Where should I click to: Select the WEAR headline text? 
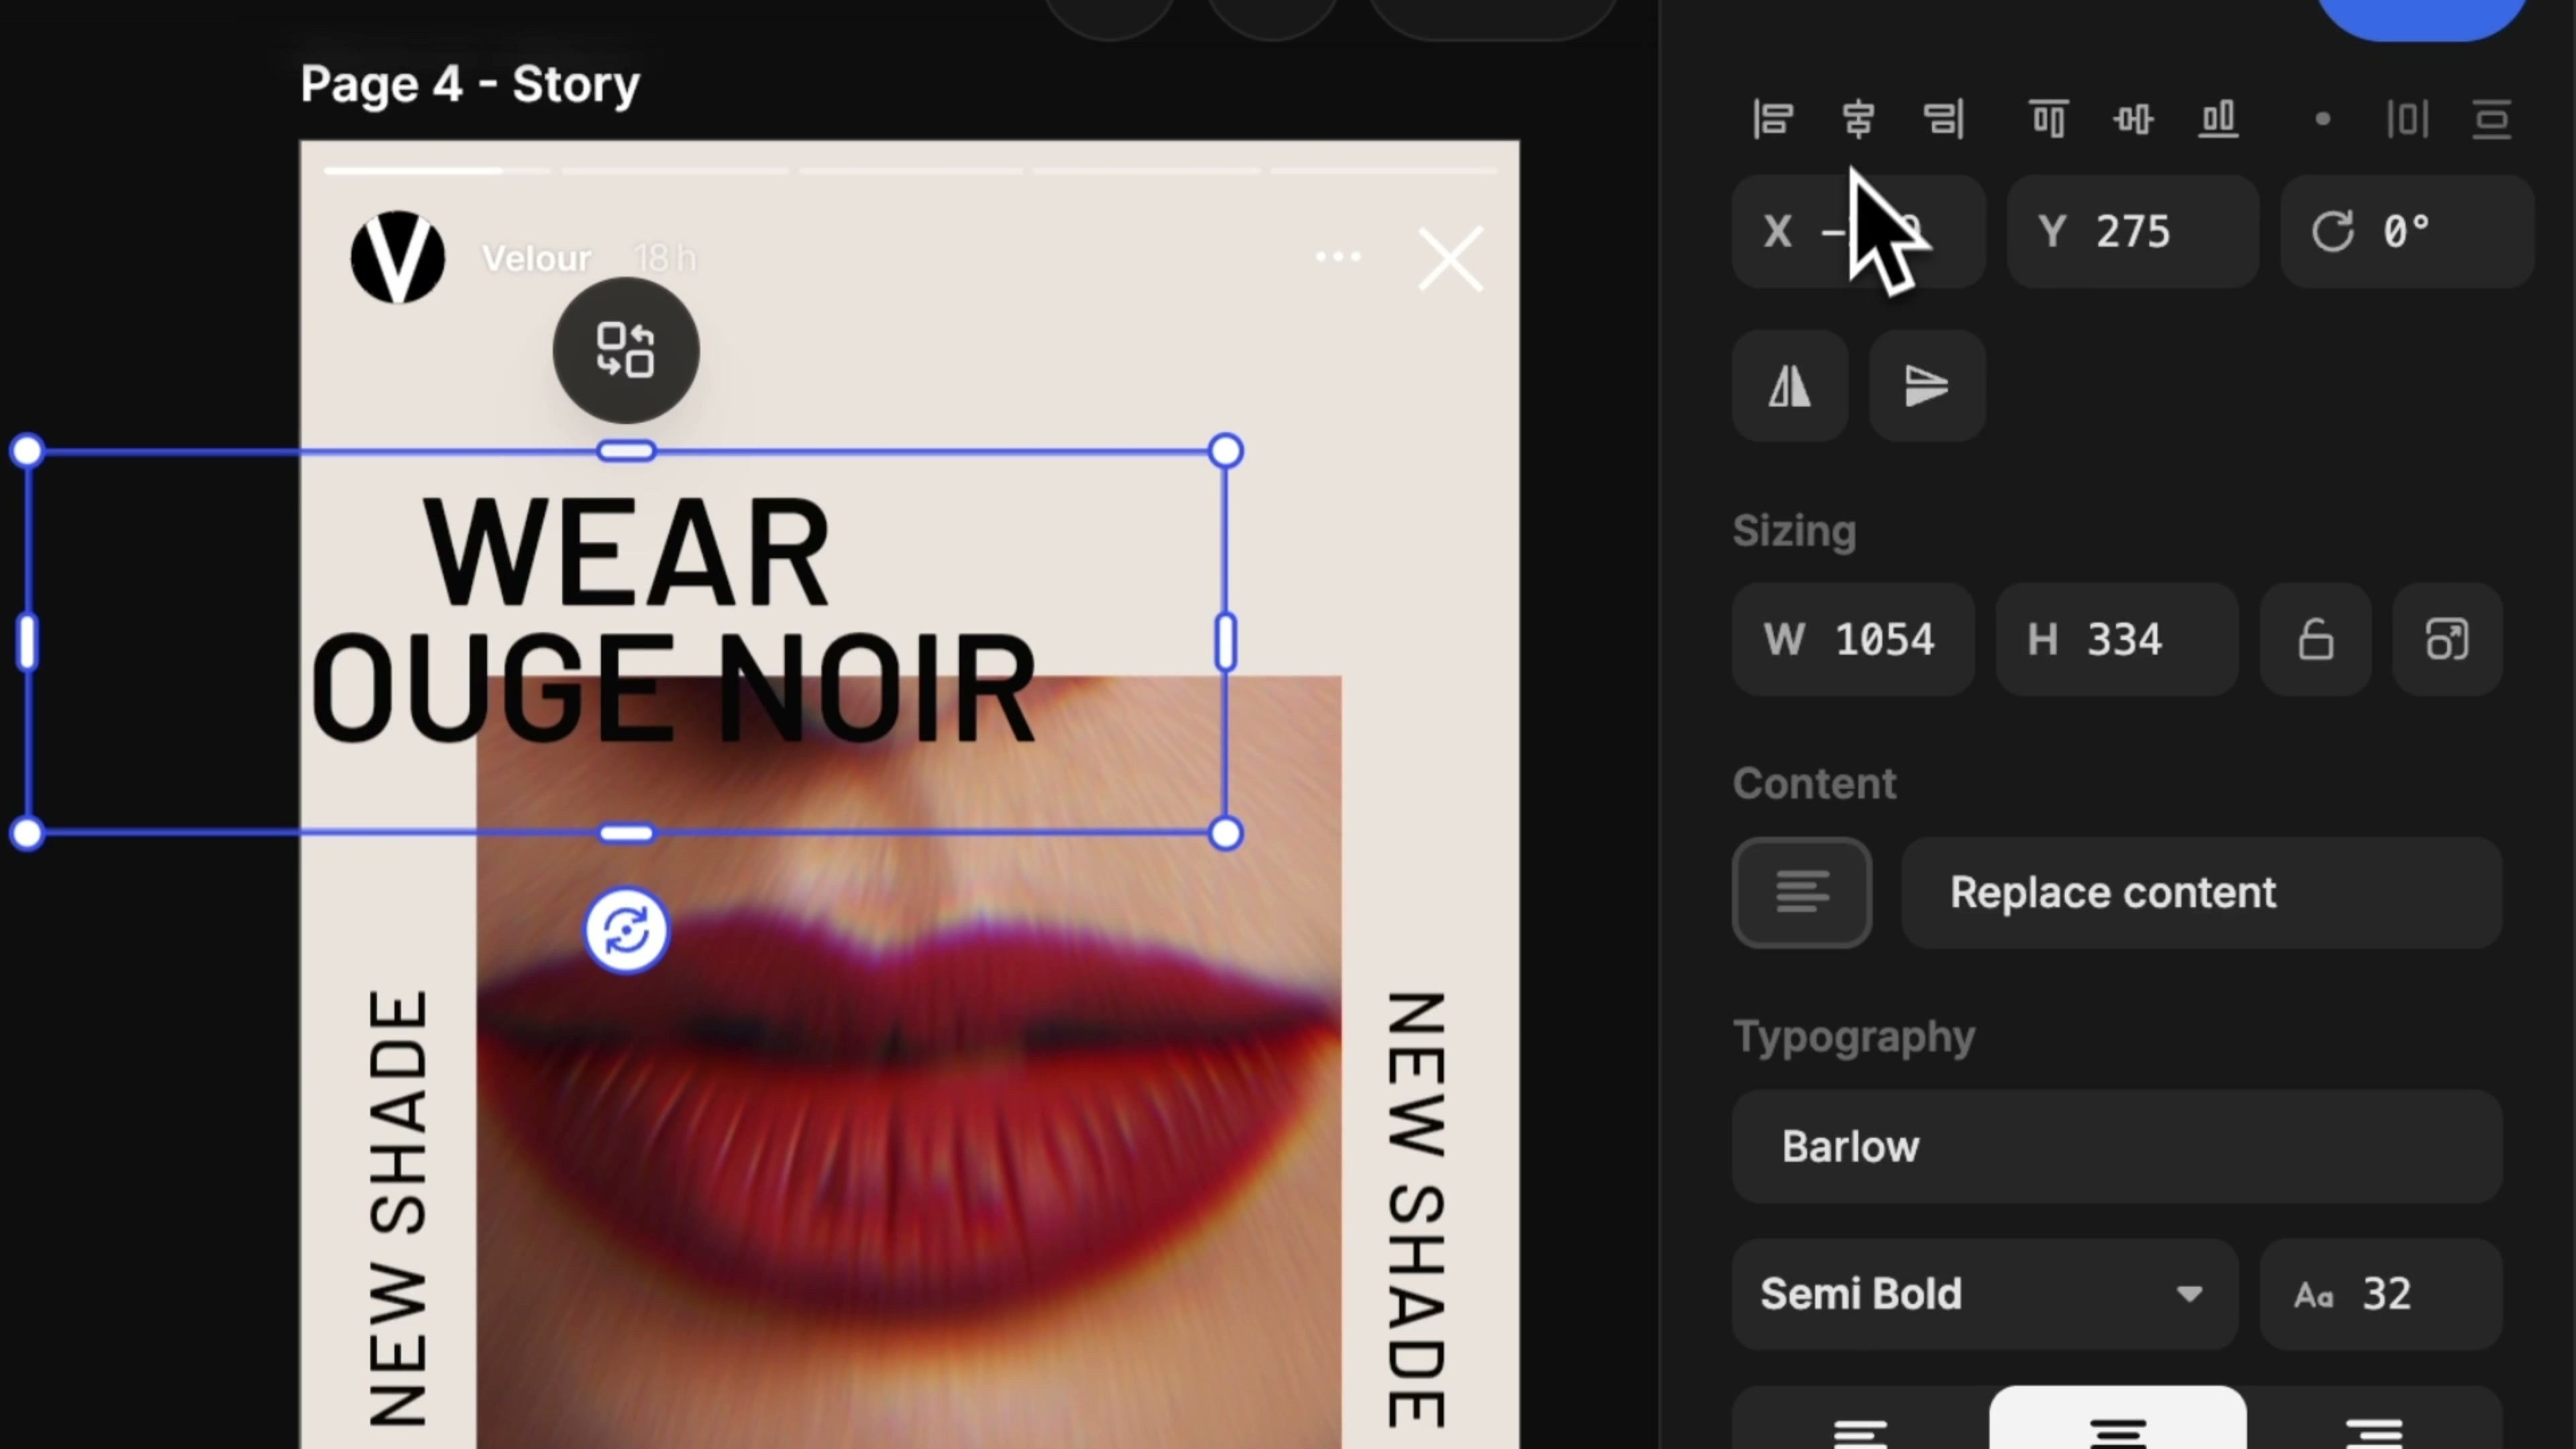[x=626, y=553]
